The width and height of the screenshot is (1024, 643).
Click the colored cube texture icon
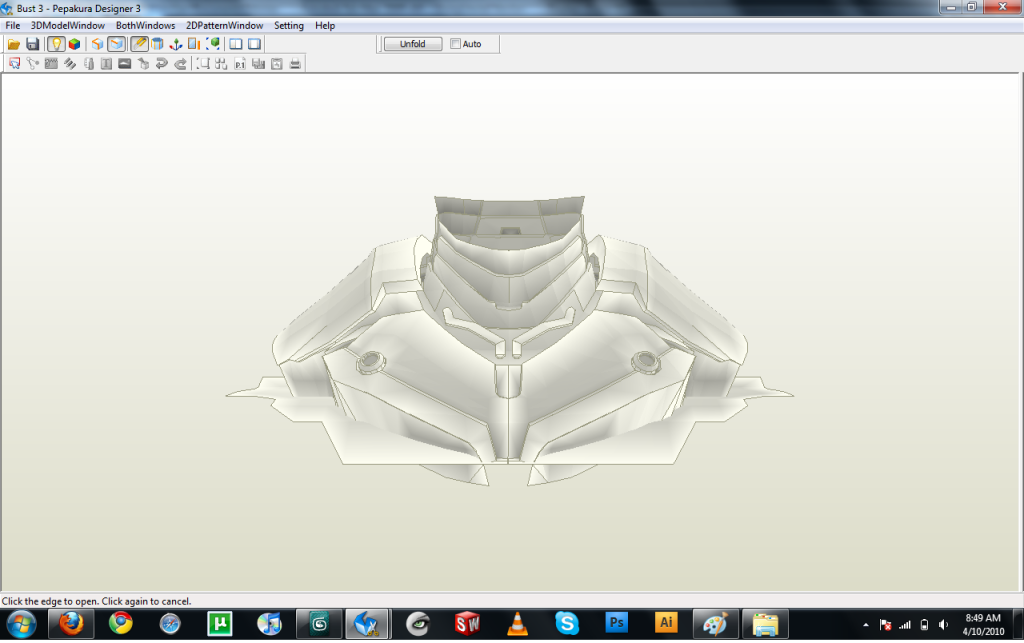tap(75, 44)
